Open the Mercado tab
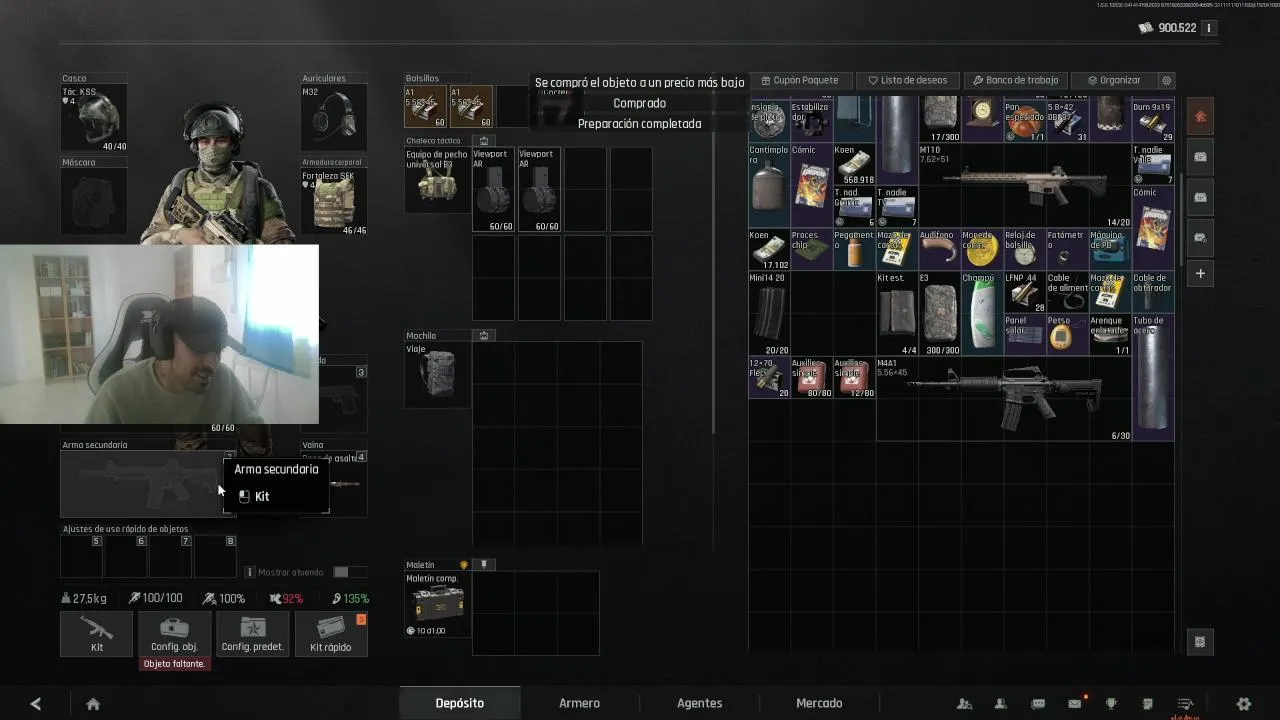1280x720 pixels. point(819,703)
